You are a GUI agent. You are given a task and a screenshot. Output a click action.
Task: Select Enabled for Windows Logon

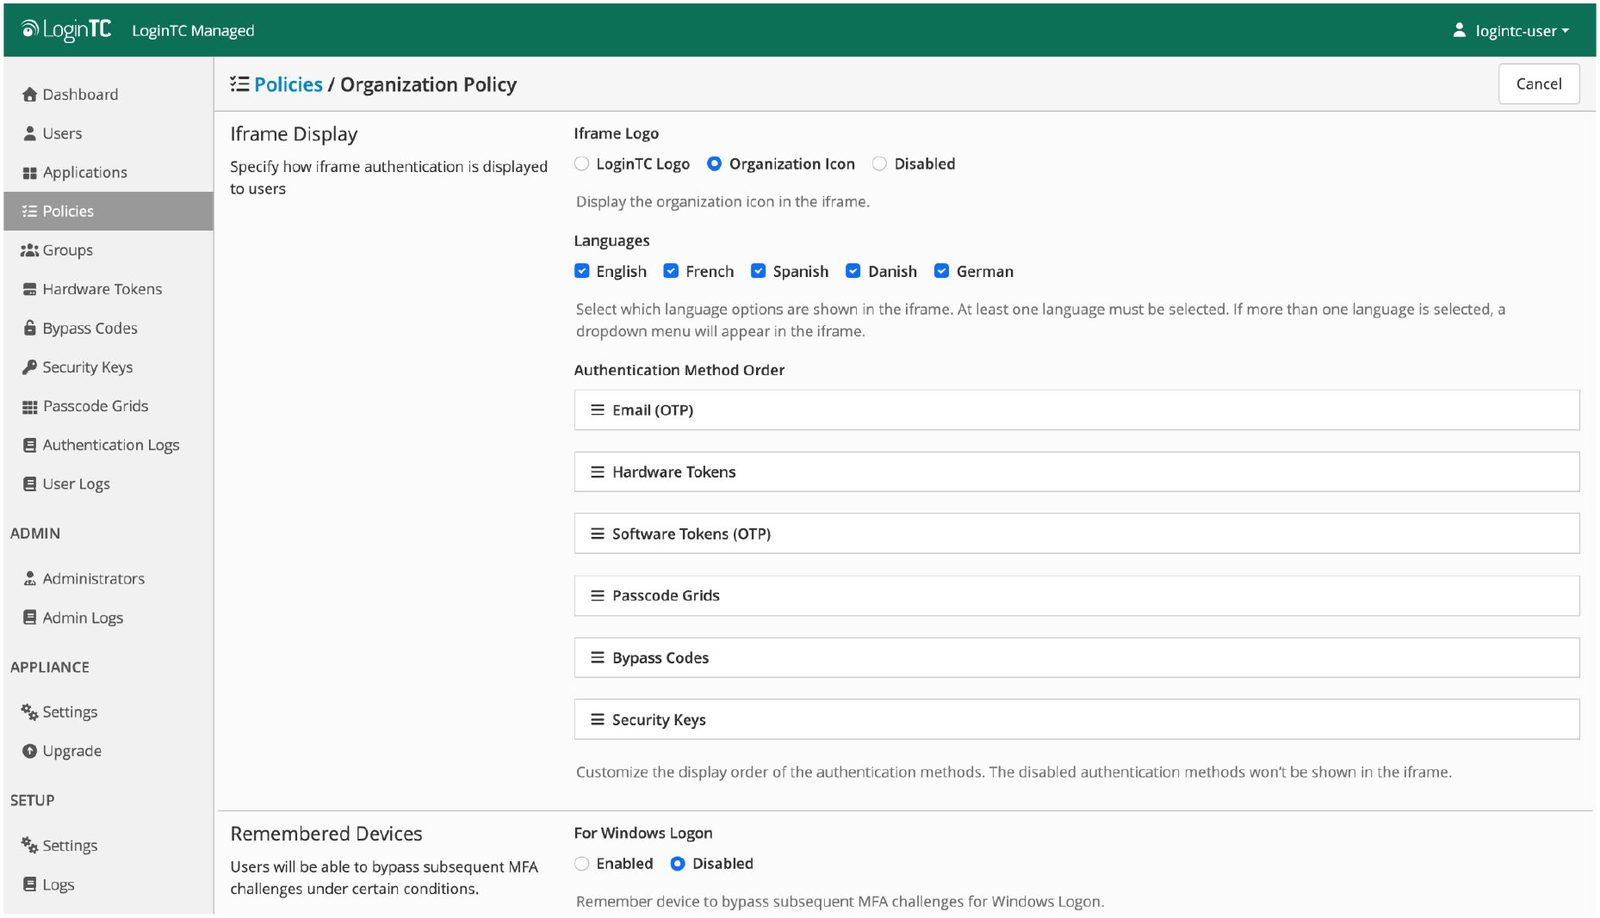point(582,863)
